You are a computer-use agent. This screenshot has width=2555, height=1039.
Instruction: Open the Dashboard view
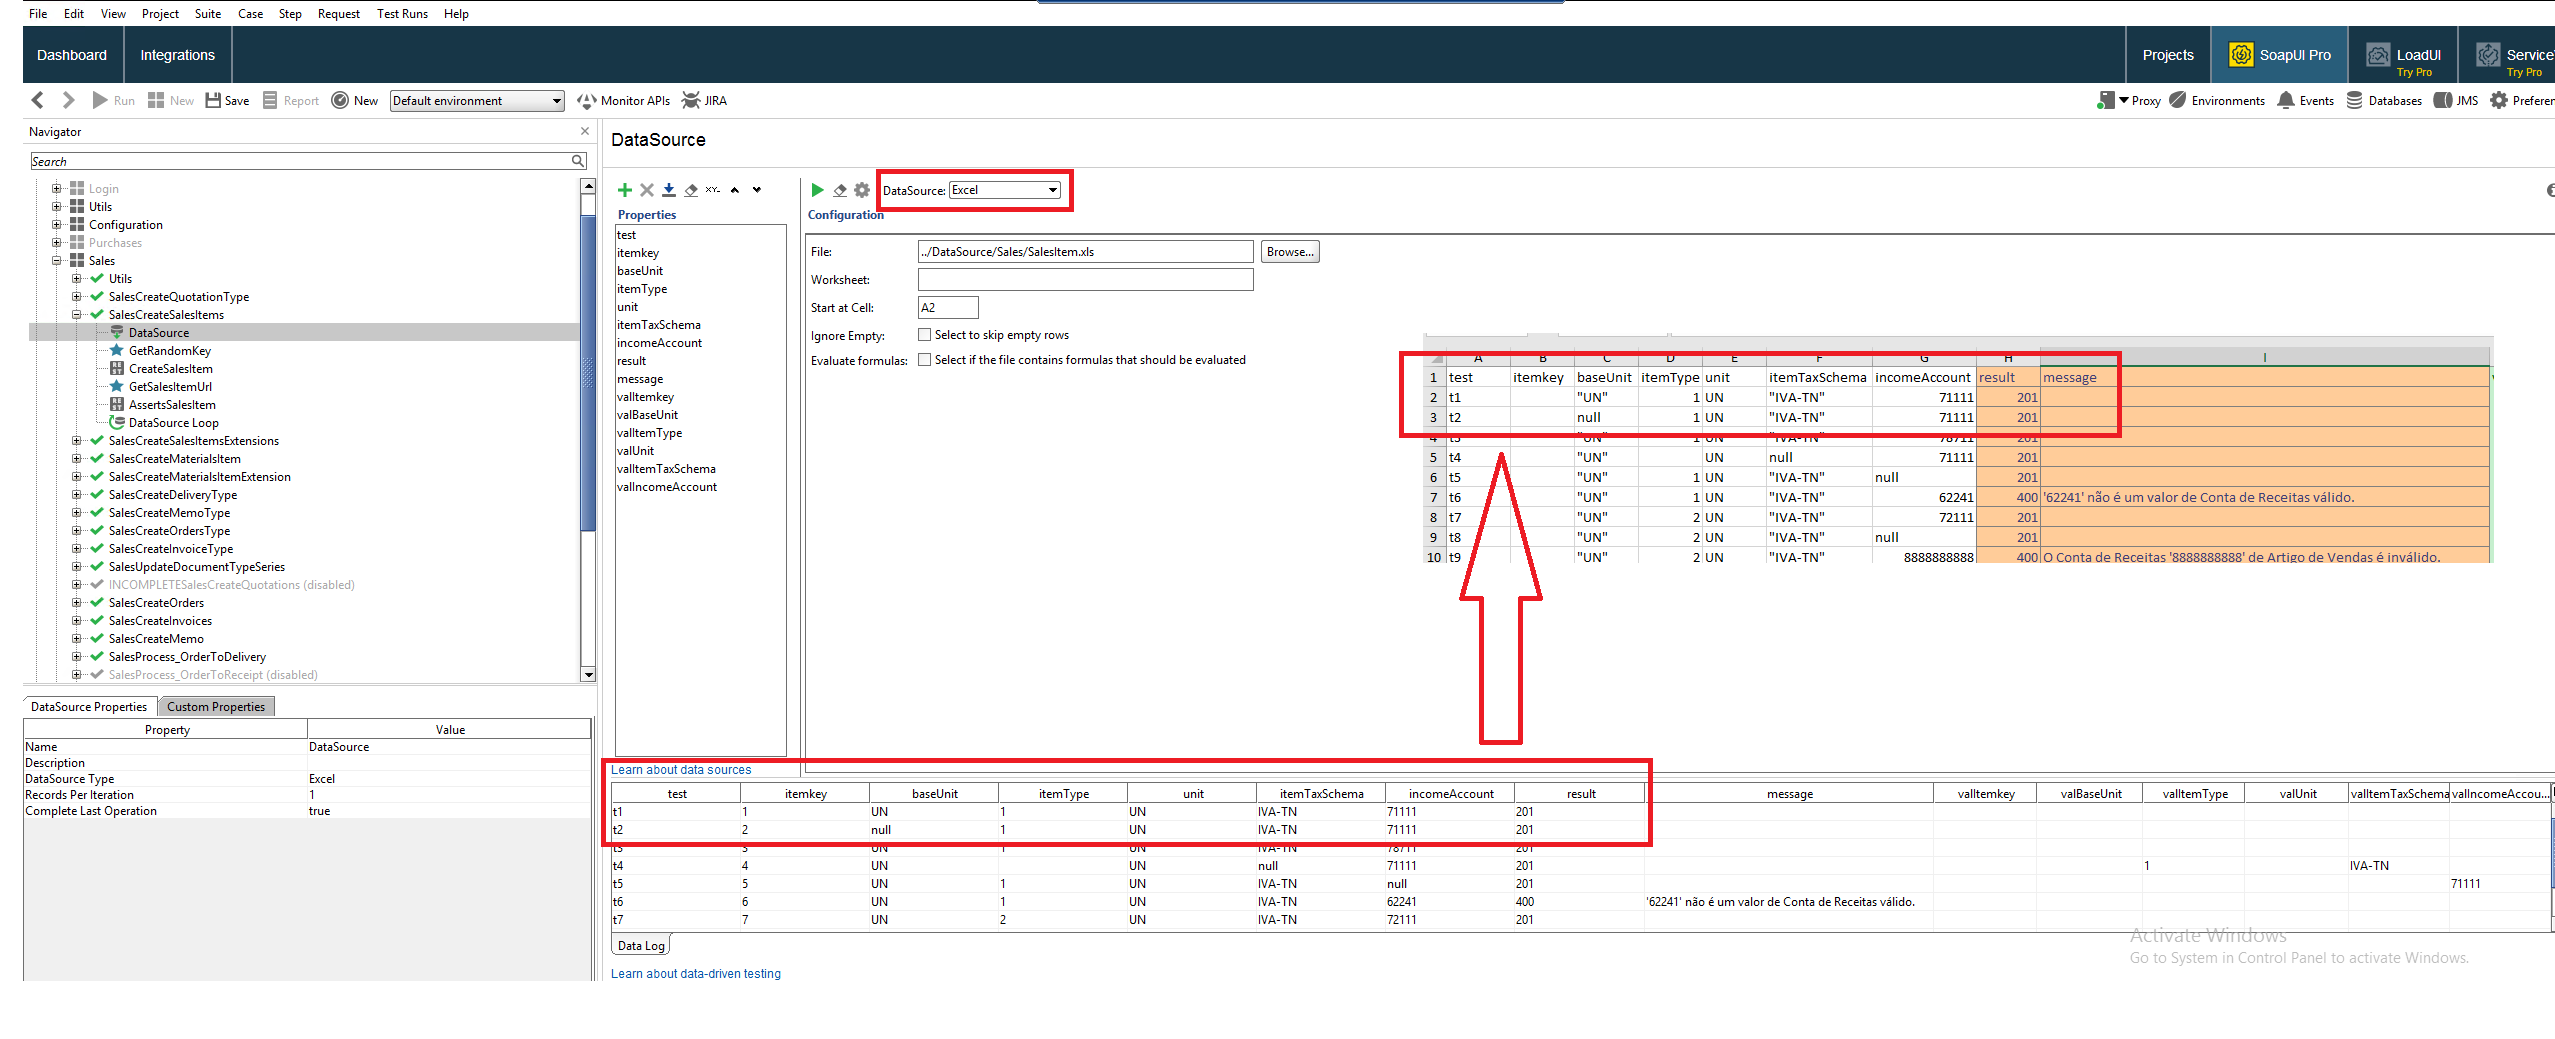72,55
